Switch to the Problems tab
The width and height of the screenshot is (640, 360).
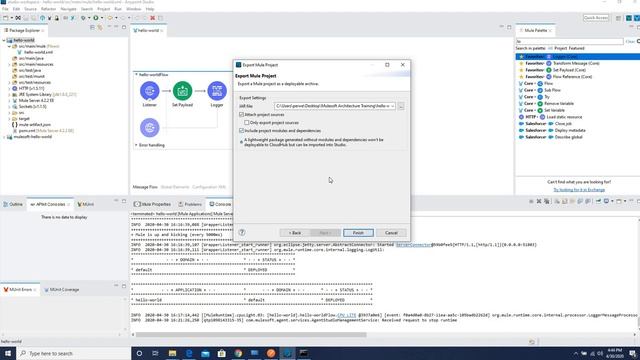tap(190, 204)
